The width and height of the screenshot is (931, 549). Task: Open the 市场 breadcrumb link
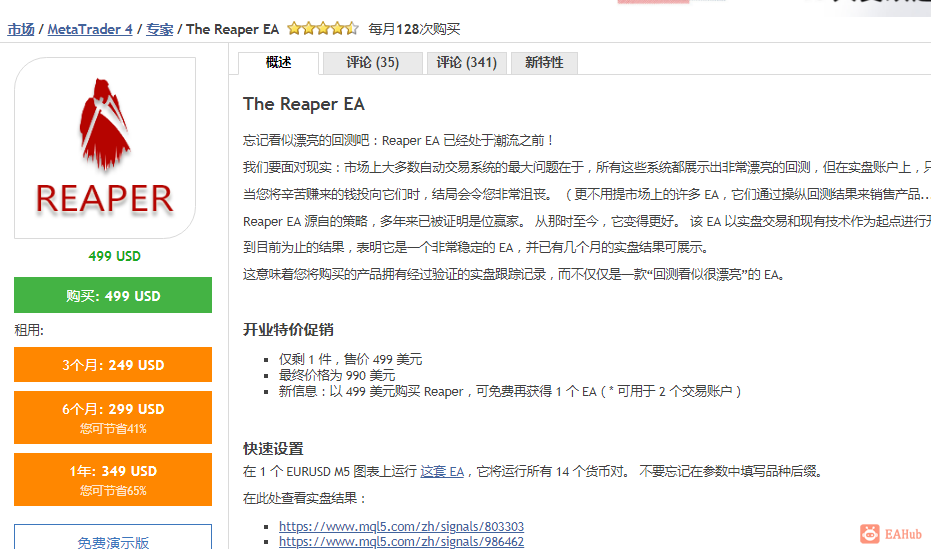pyautogui.click(x=21, y=29)
